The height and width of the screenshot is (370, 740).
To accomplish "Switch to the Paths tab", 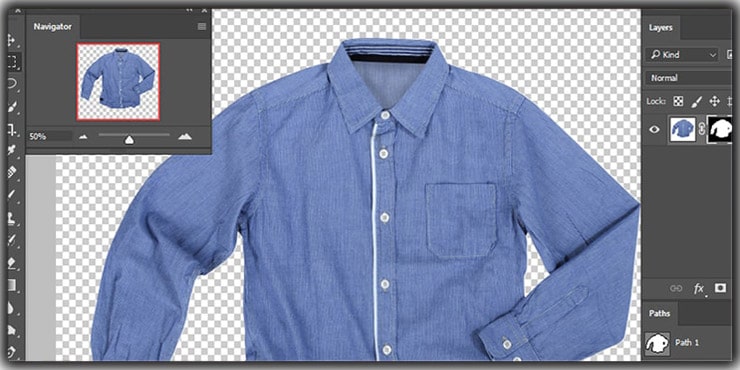I will 659,313.
